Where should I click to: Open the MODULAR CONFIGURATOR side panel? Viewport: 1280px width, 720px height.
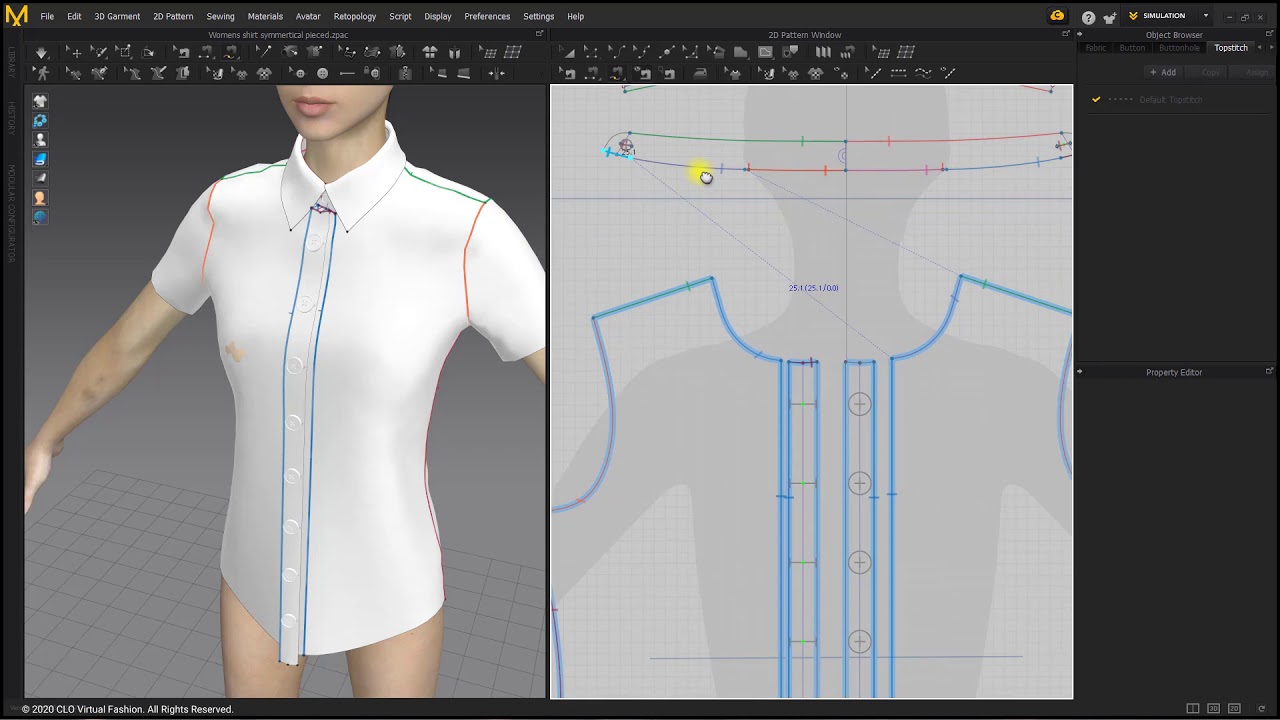(11, 213)
